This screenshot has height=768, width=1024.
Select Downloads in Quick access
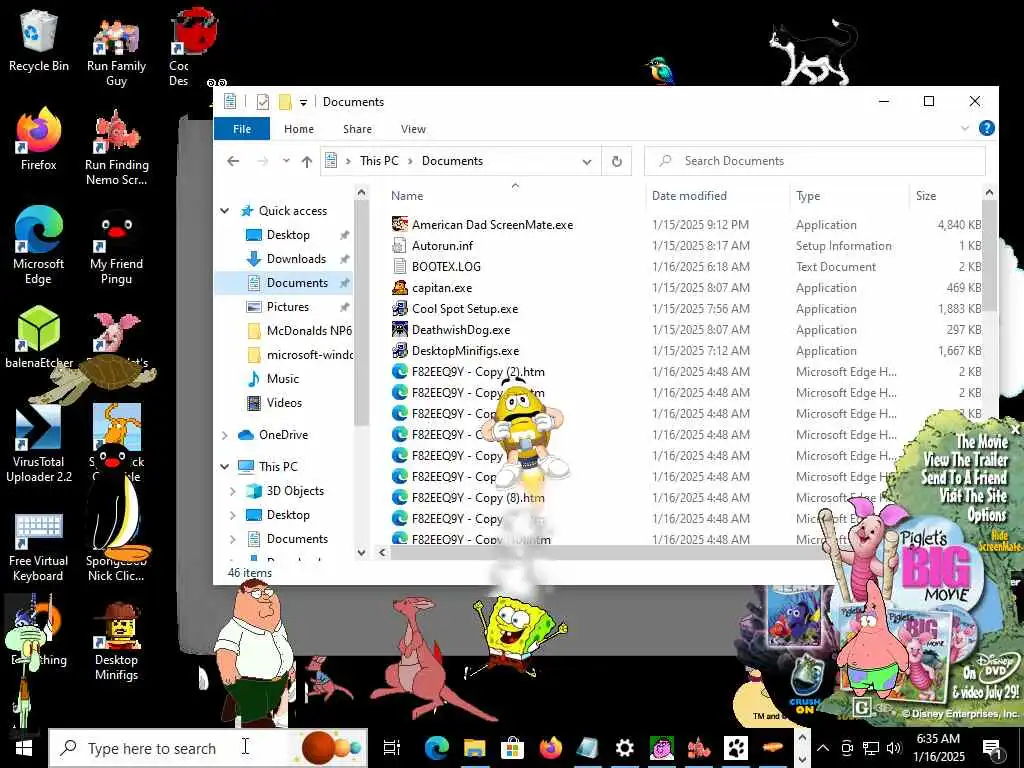point(296,259)
